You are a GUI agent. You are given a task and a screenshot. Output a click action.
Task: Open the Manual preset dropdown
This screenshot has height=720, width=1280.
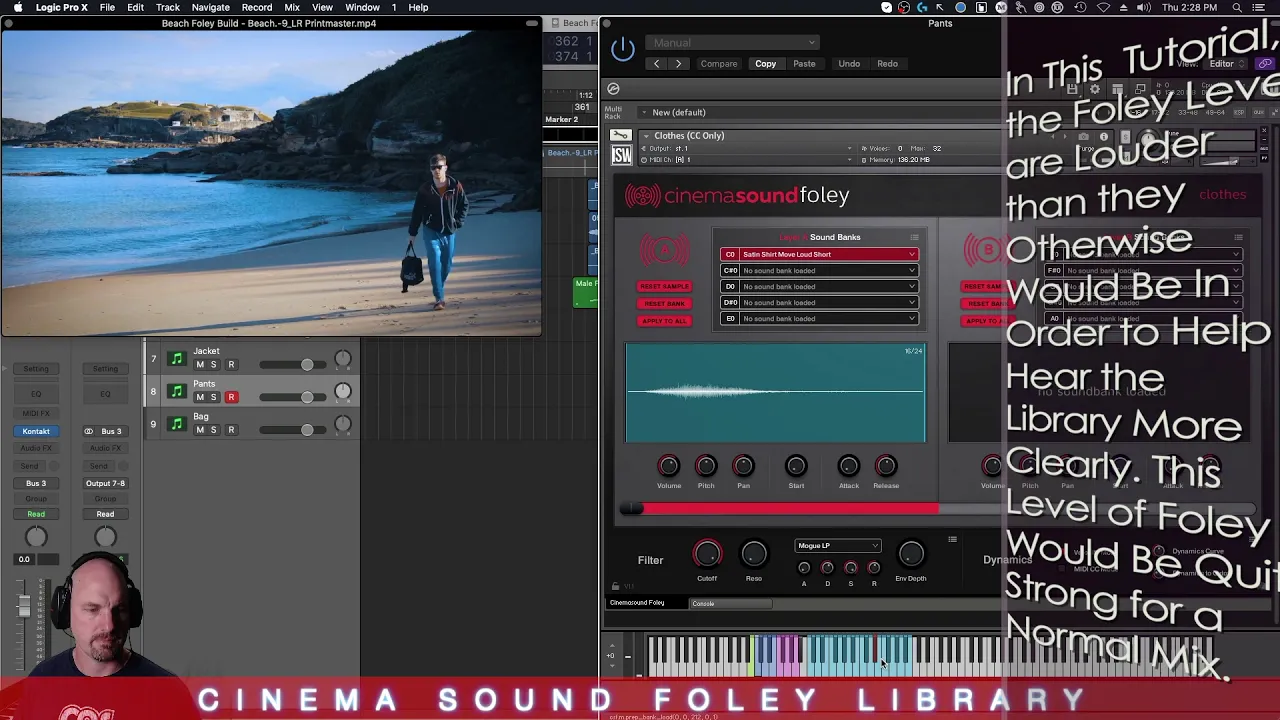(x=733, y=43)
